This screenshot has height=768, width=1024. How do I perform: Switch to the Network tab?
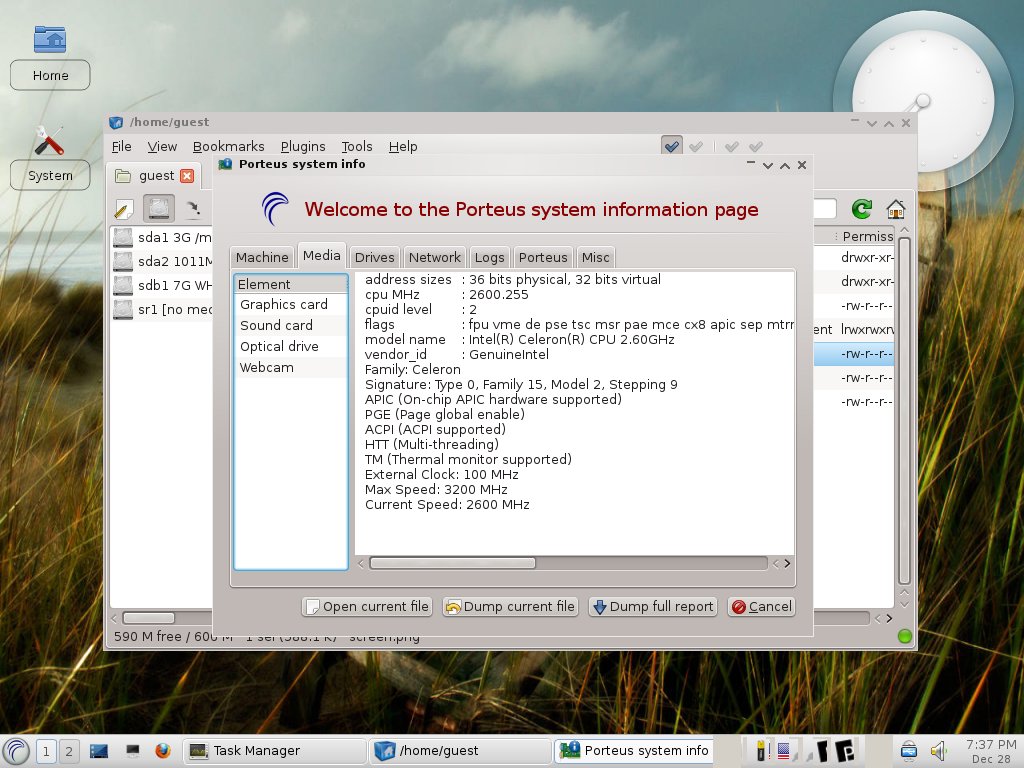tap(434, 257)
